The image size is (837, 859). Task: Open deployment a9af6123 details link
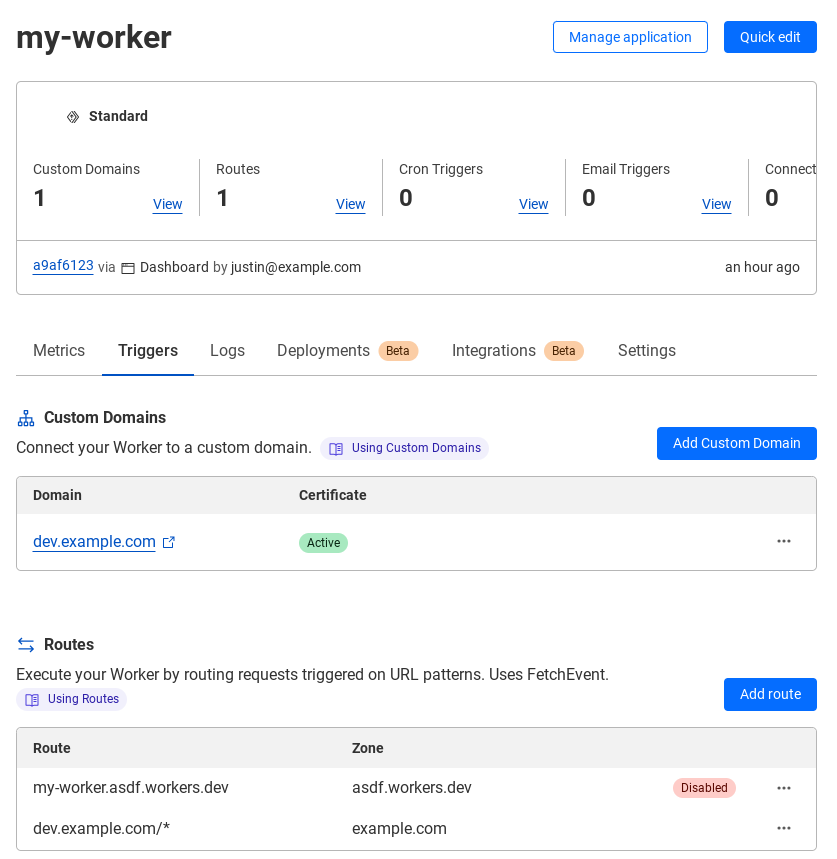point(62,266)
